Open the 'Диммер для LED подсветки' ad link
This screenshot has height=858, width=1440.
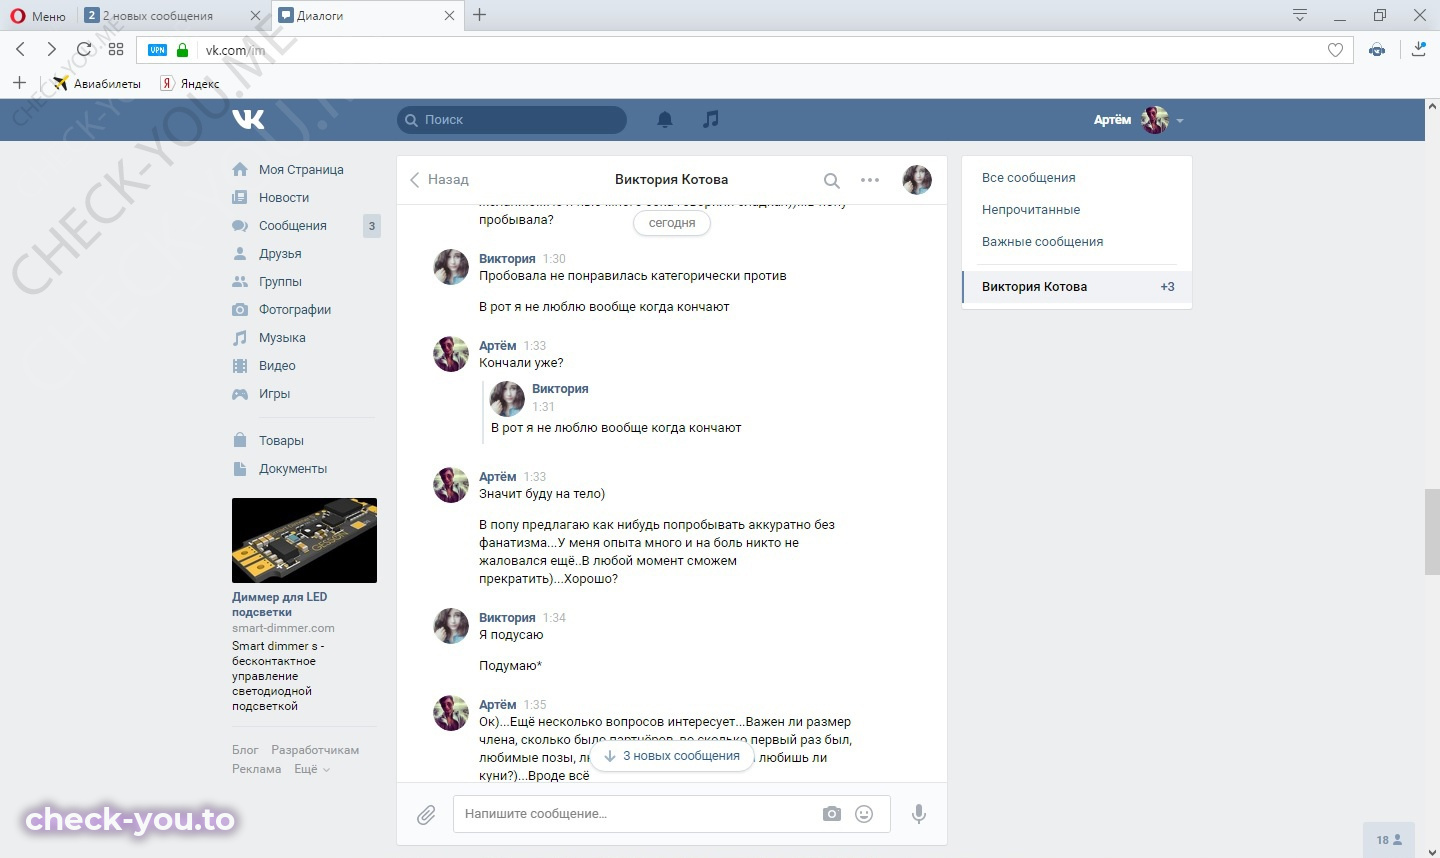coord(280,604)
